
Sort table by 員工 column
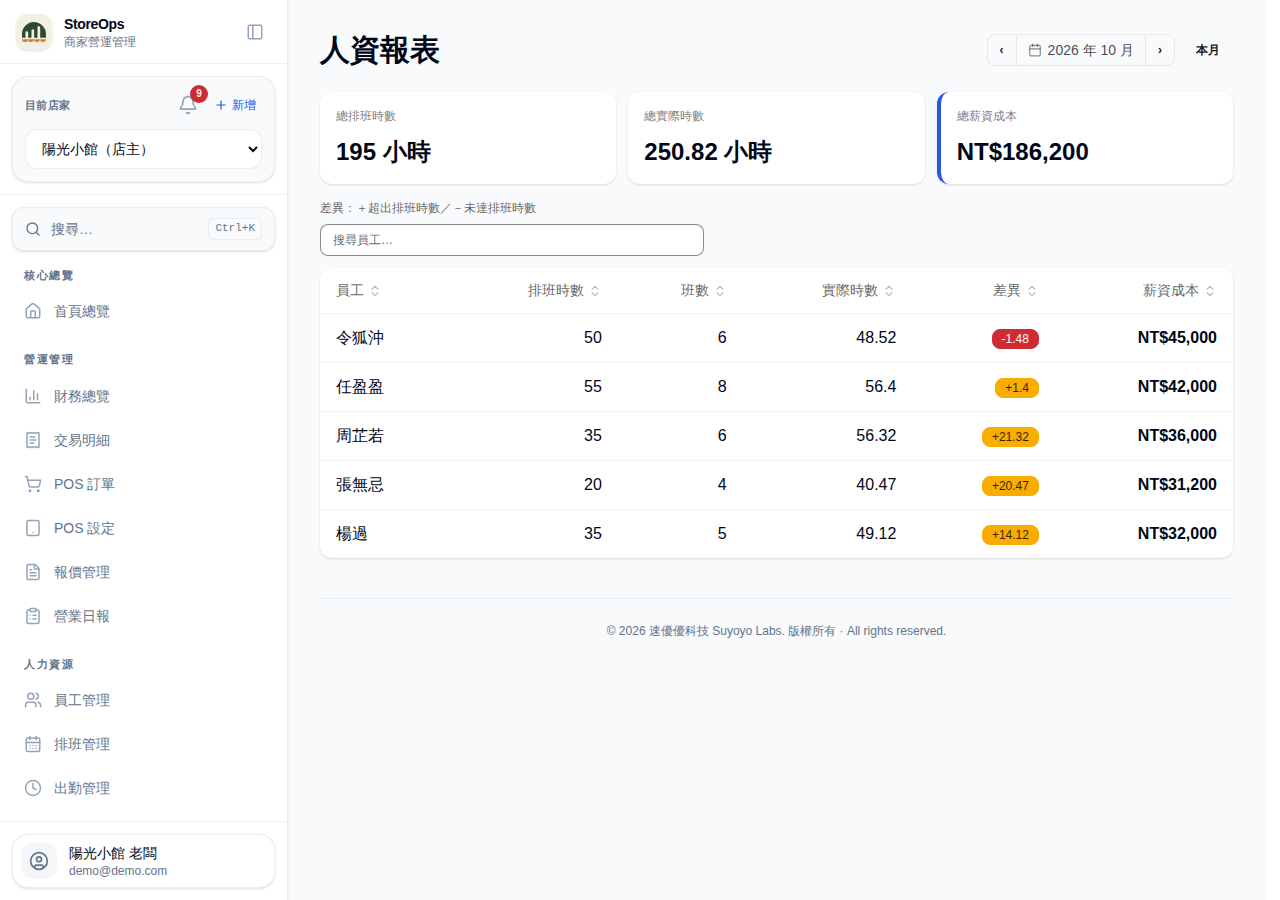358,291
